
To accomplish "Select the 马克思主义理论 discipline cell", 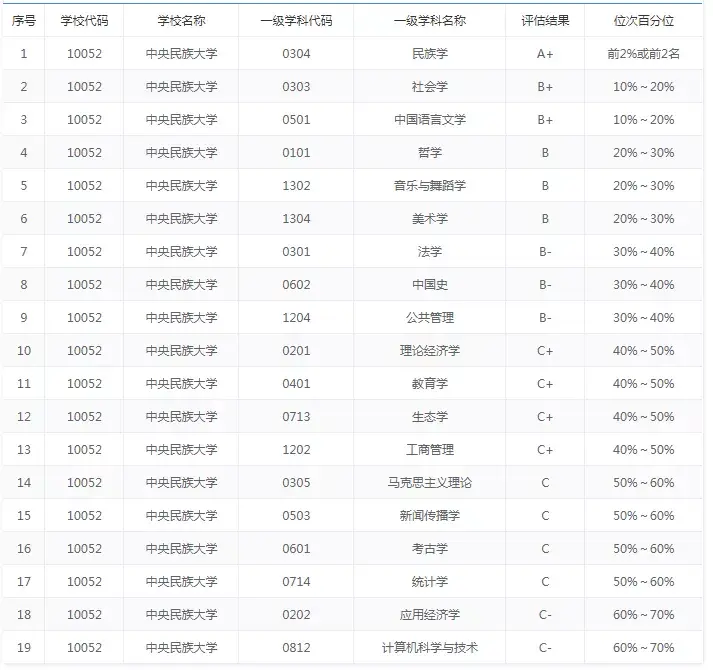I will click(x=430, y=483).
